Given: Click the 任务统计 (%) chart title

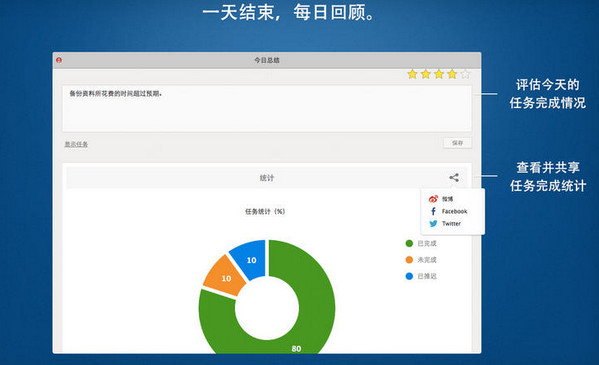Looking at the screenshot, I should click(x=265, y=211).
